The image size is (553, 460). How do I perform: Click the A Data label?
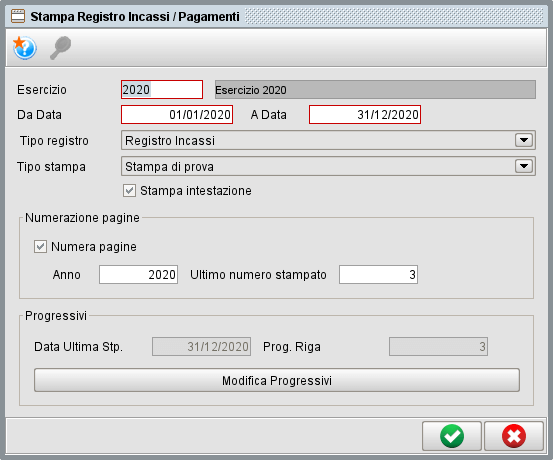click(269, 115)
